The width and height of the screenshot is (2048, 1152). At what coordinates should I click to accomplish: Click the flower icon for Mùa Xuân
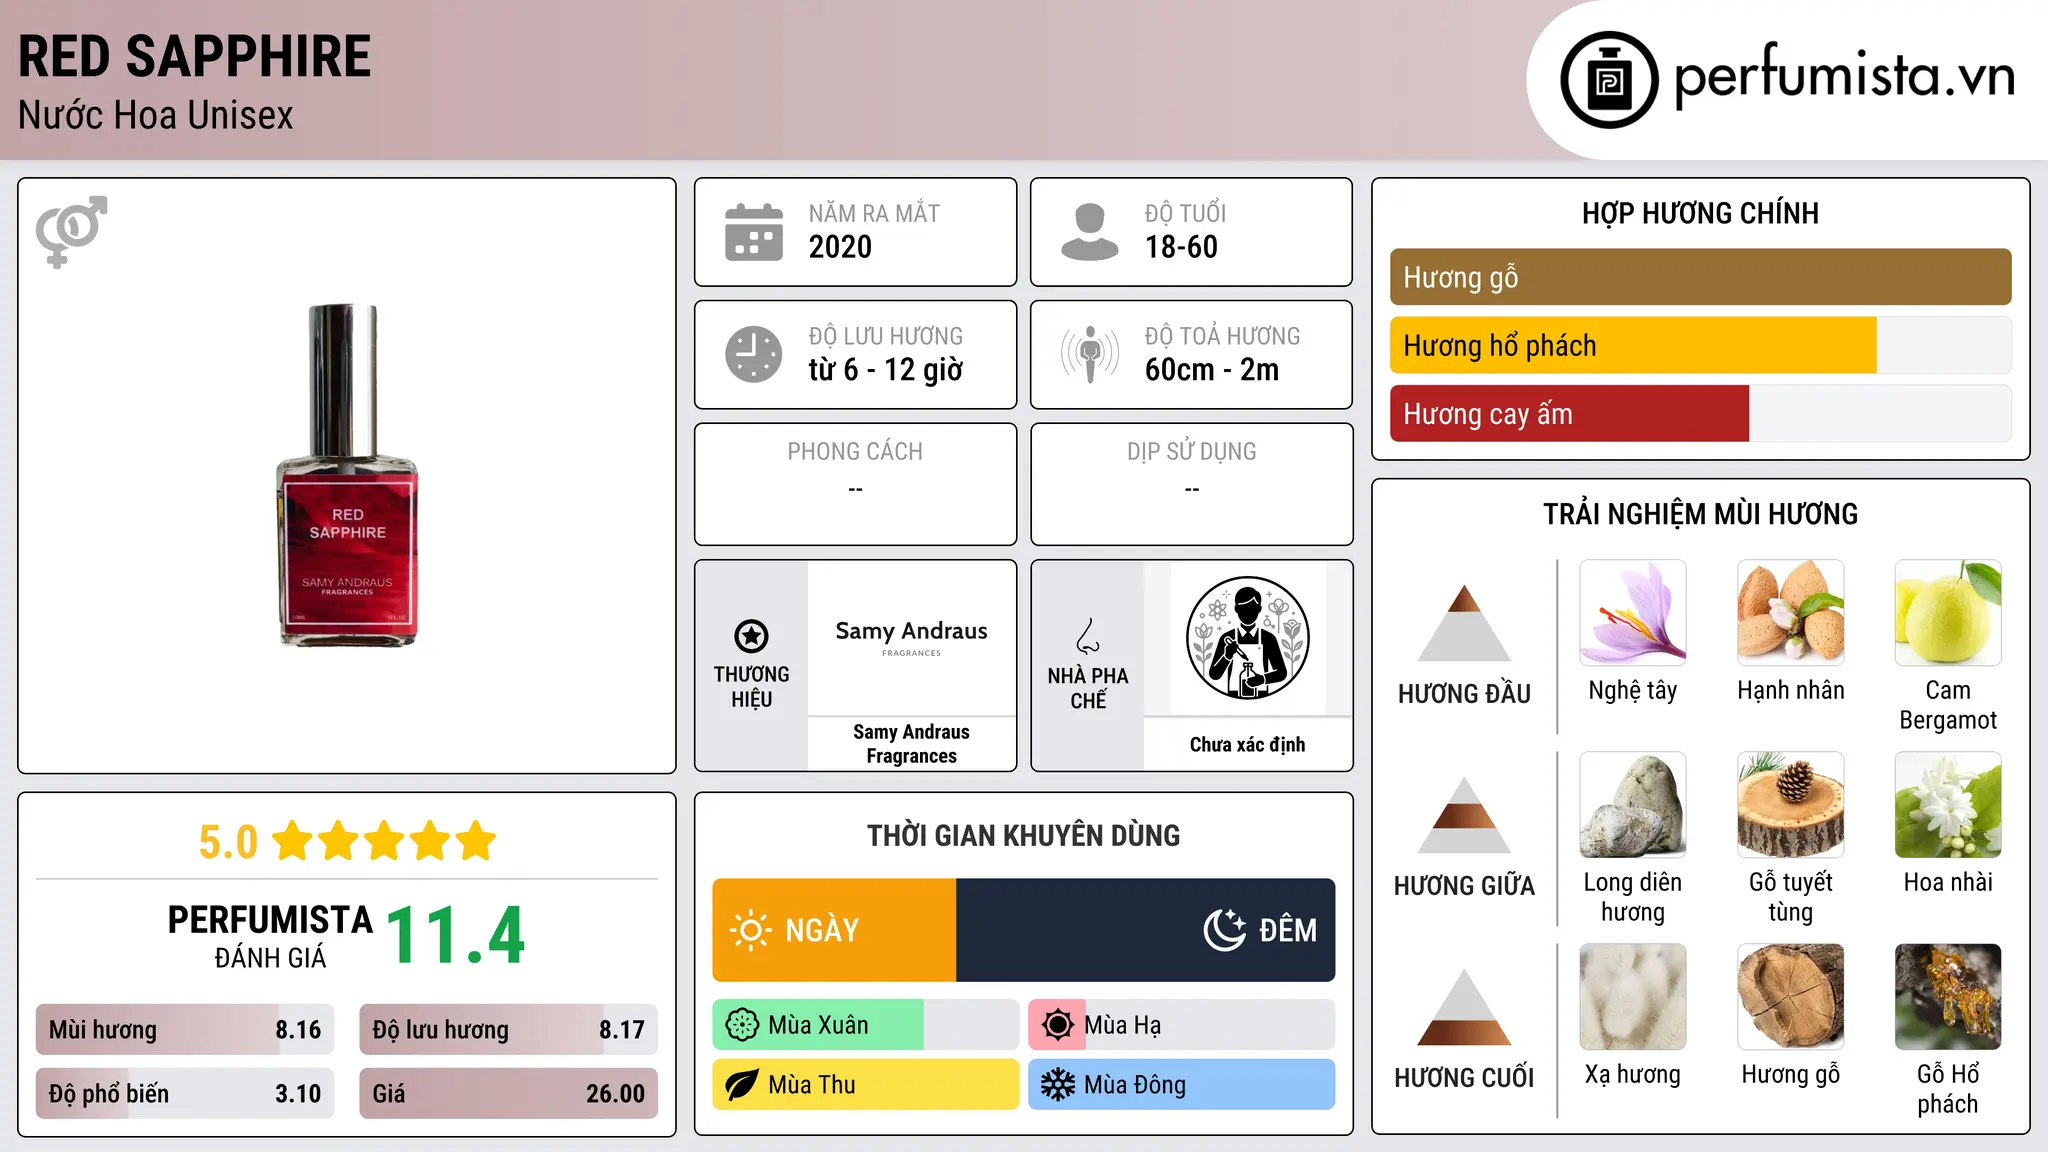click(742, 1025)
